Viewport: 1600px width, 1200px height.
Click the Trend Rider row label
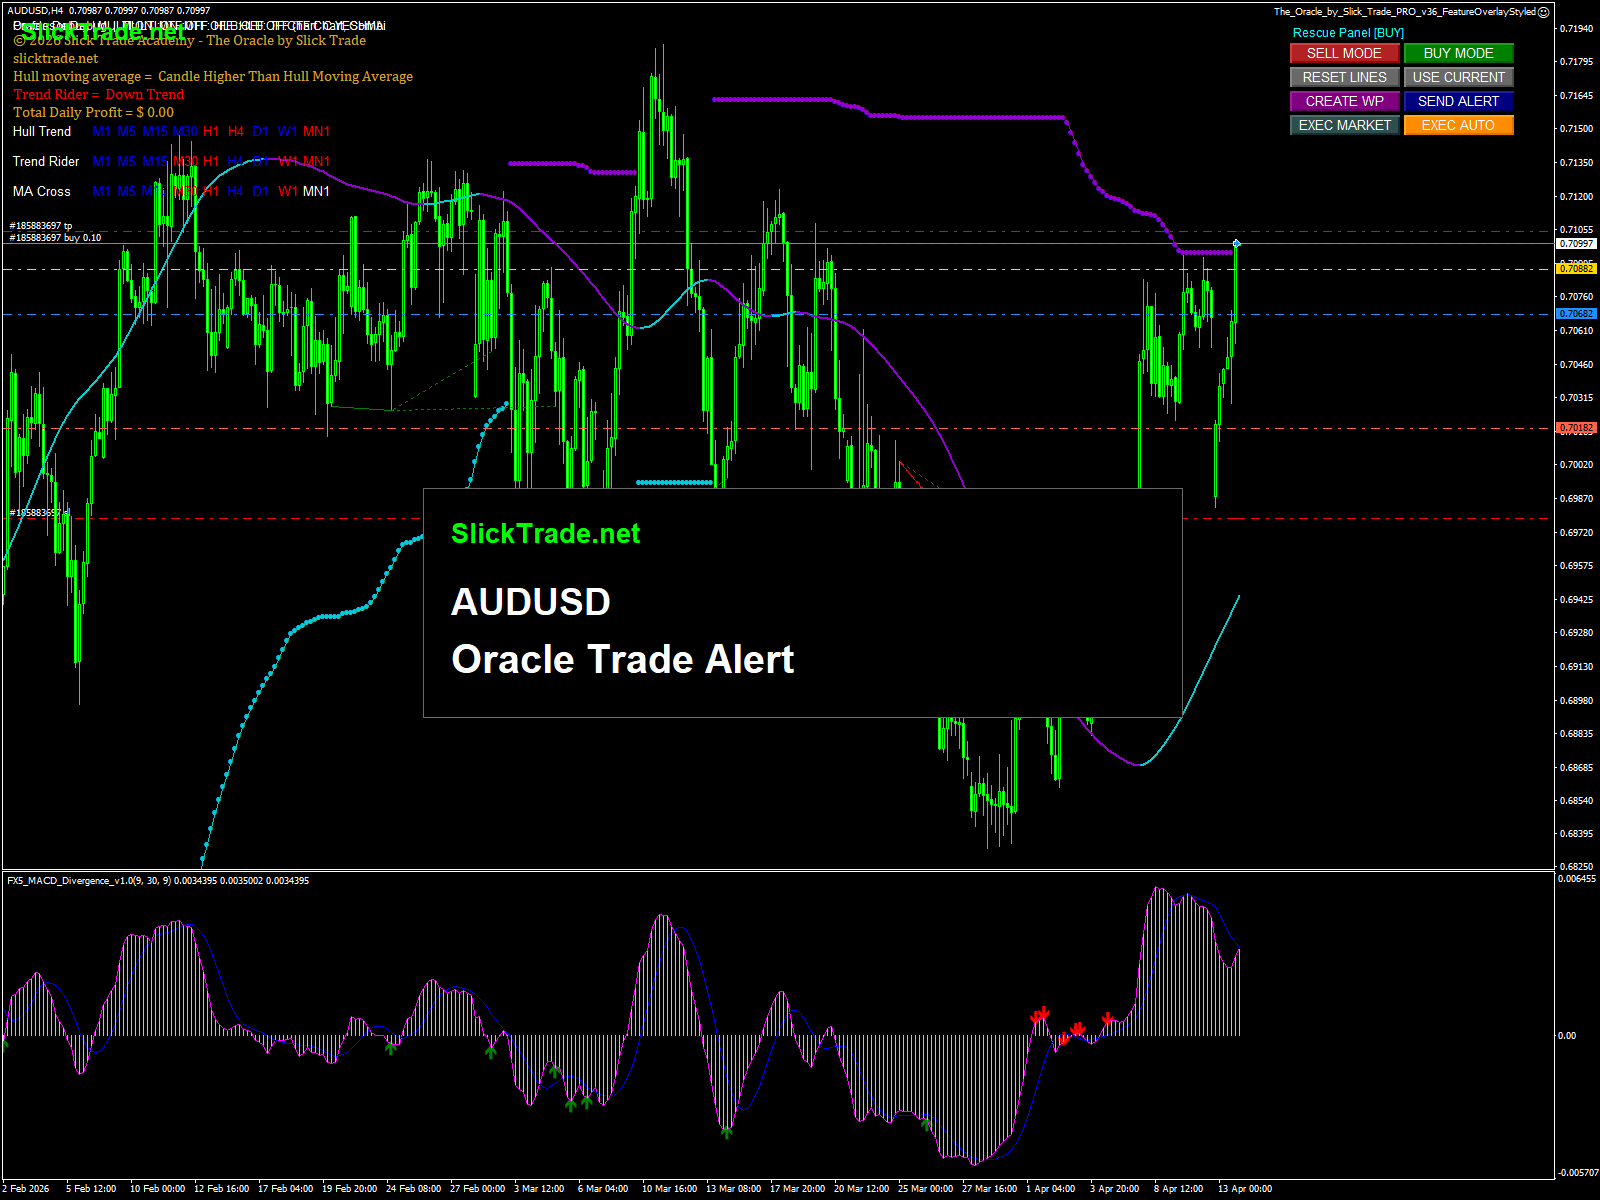46,161
